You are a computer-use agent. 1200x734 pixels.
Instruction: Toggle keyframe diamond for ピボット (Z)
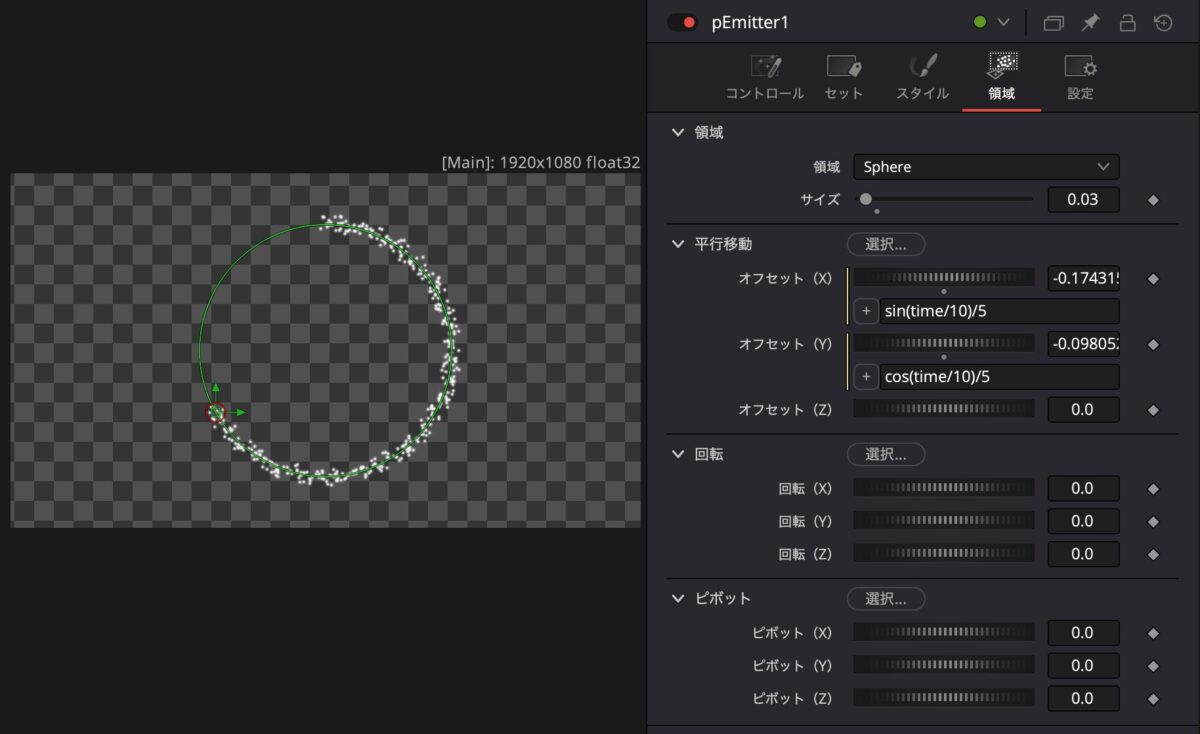pos(1153,699)
